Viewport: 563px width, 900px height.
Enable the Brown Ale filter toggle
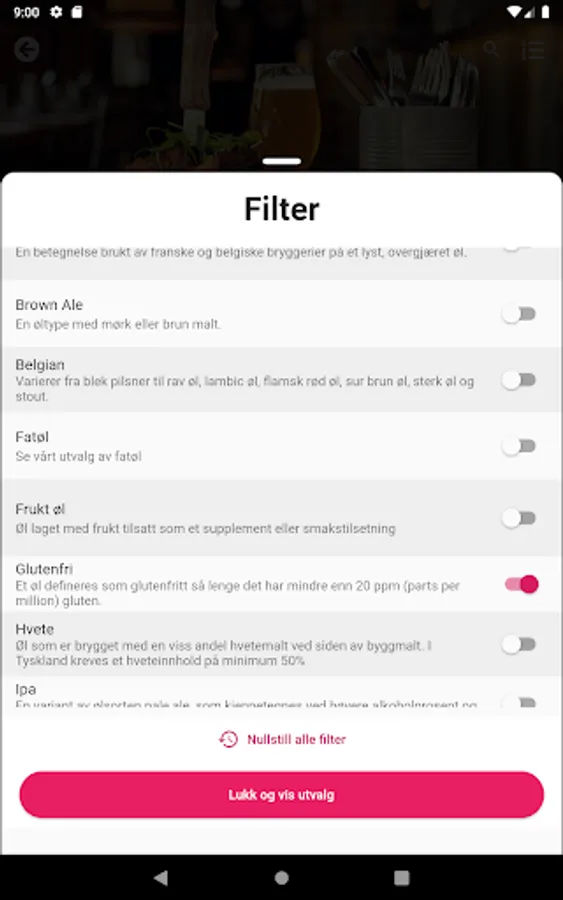click(519, 314)
